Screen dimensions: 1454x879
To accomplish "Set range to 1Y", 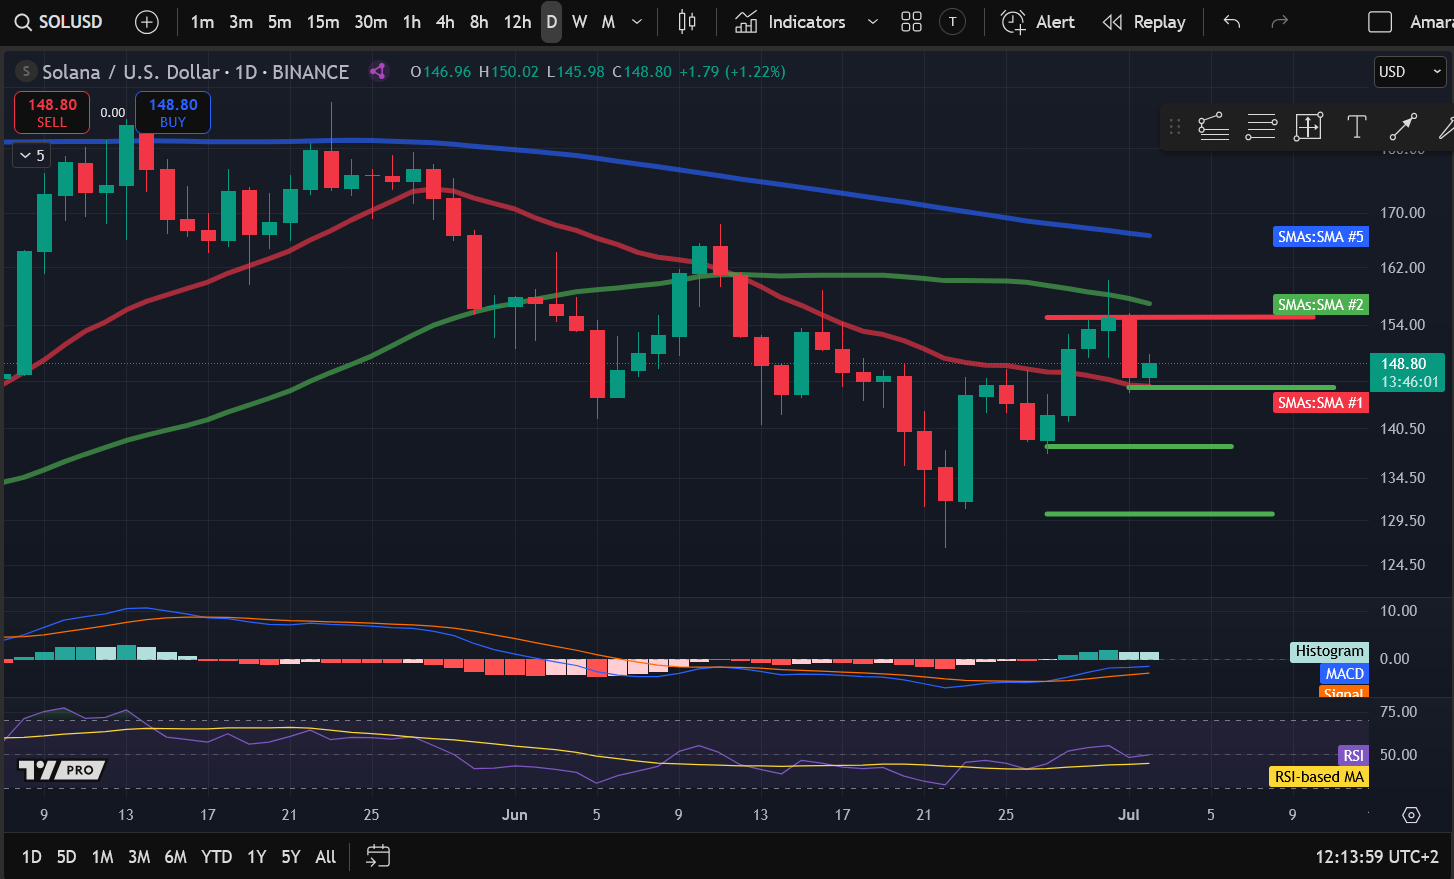I will point(257,856).
